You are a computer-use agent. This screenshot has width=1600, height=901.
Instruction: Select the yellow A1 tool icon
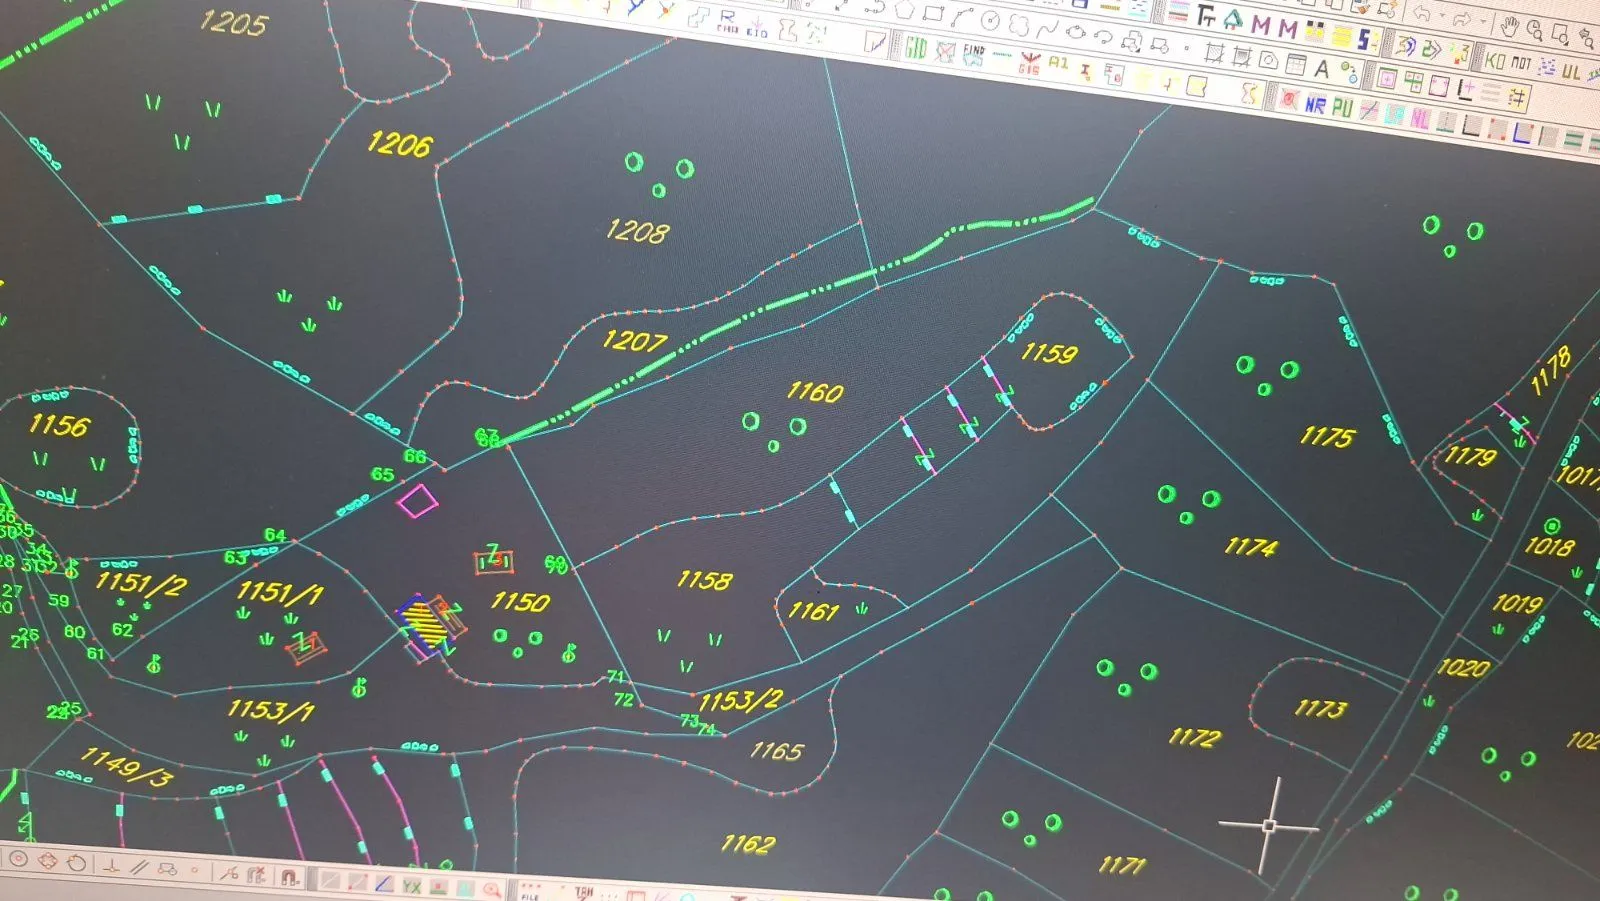point(1058,62)
